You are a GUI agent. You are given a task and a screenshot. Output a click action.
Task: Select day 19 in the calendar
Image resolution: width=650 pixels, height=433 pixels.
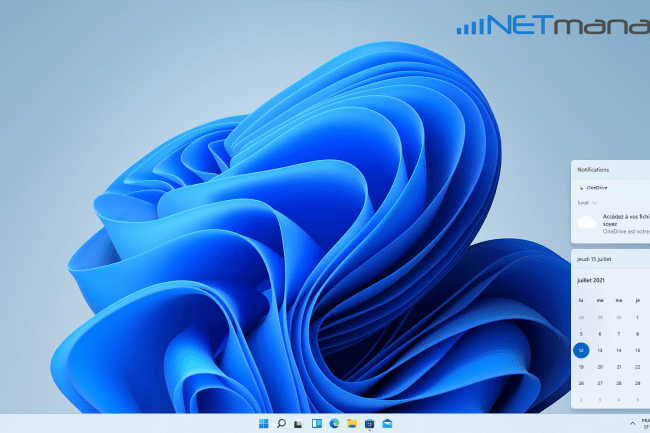point(581,366)
